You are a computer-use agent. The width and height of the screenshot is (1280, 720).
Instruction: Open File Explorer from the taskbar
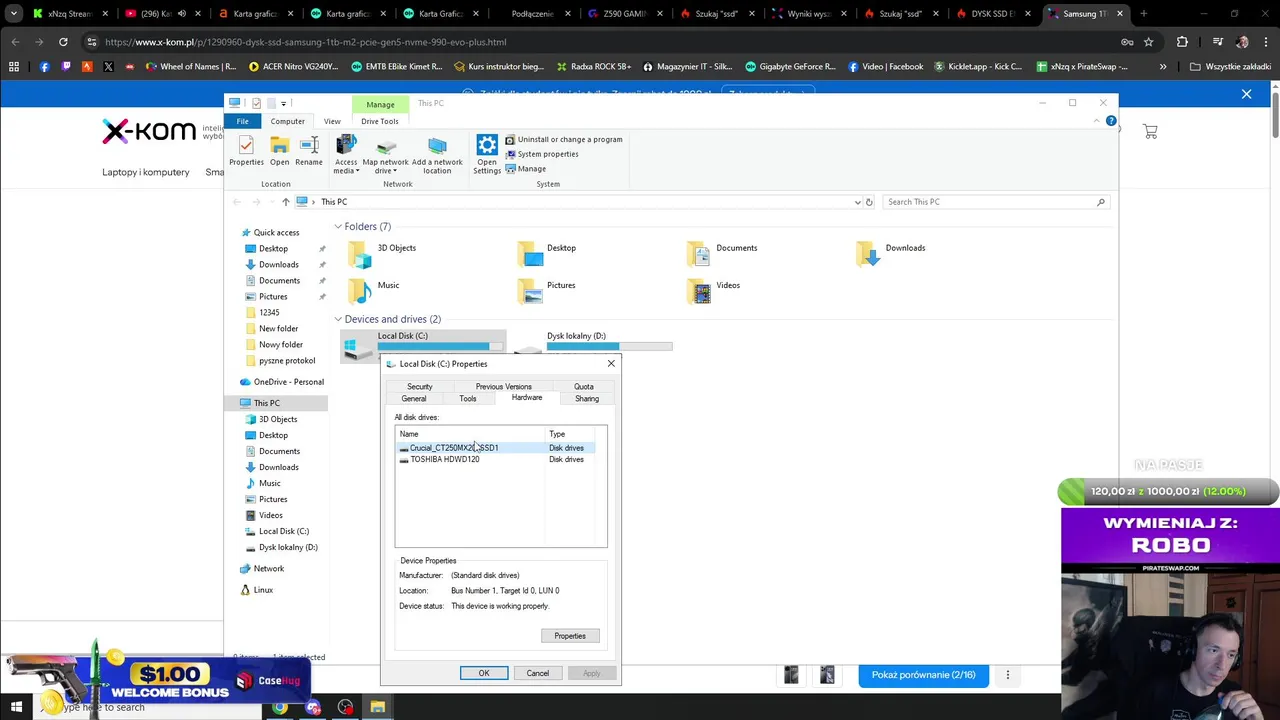click(x=378, y=707)
